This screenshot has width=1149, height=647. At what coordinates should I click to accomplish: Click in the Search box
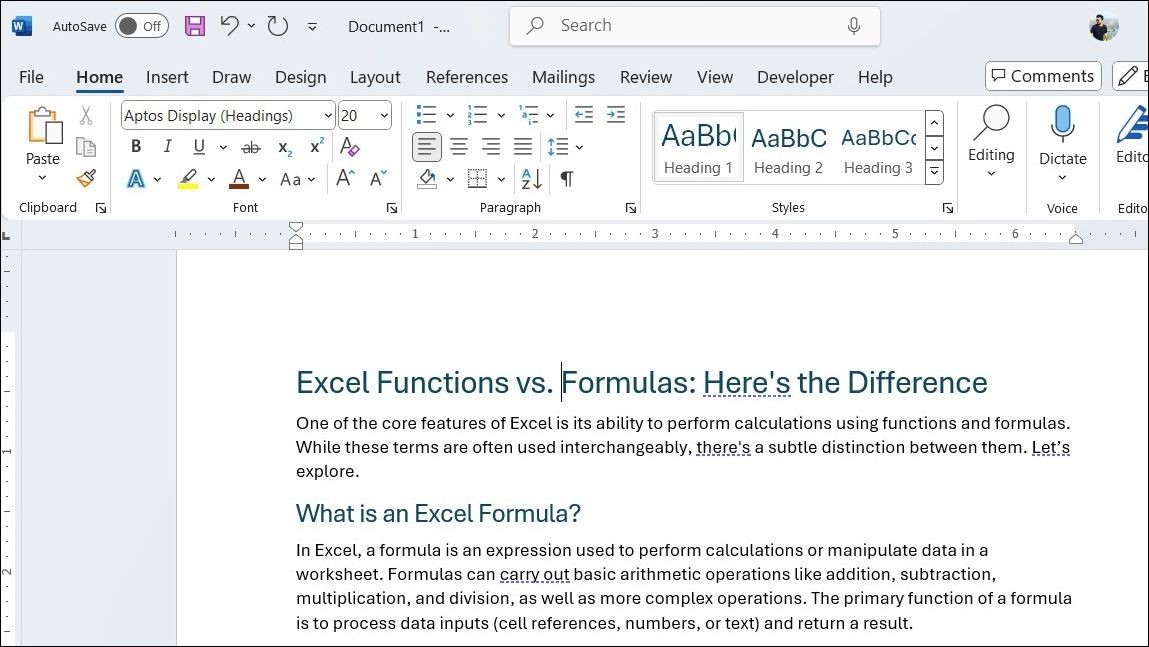pos(695,26)
